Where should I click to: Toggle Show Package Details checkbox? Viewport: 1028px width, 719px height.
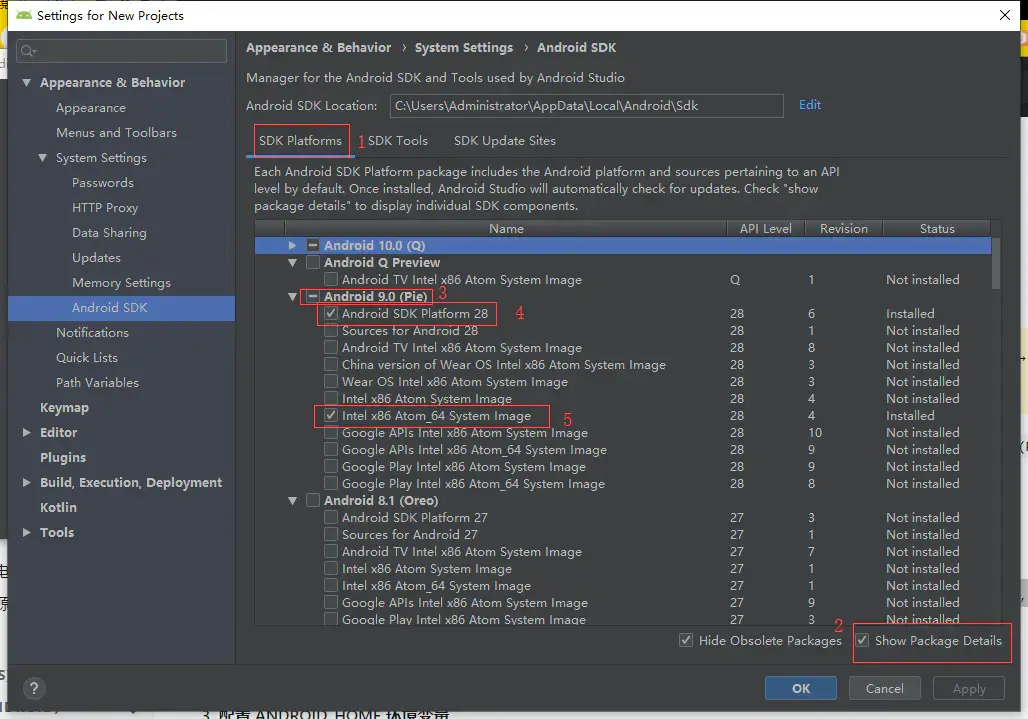(863, 640)
